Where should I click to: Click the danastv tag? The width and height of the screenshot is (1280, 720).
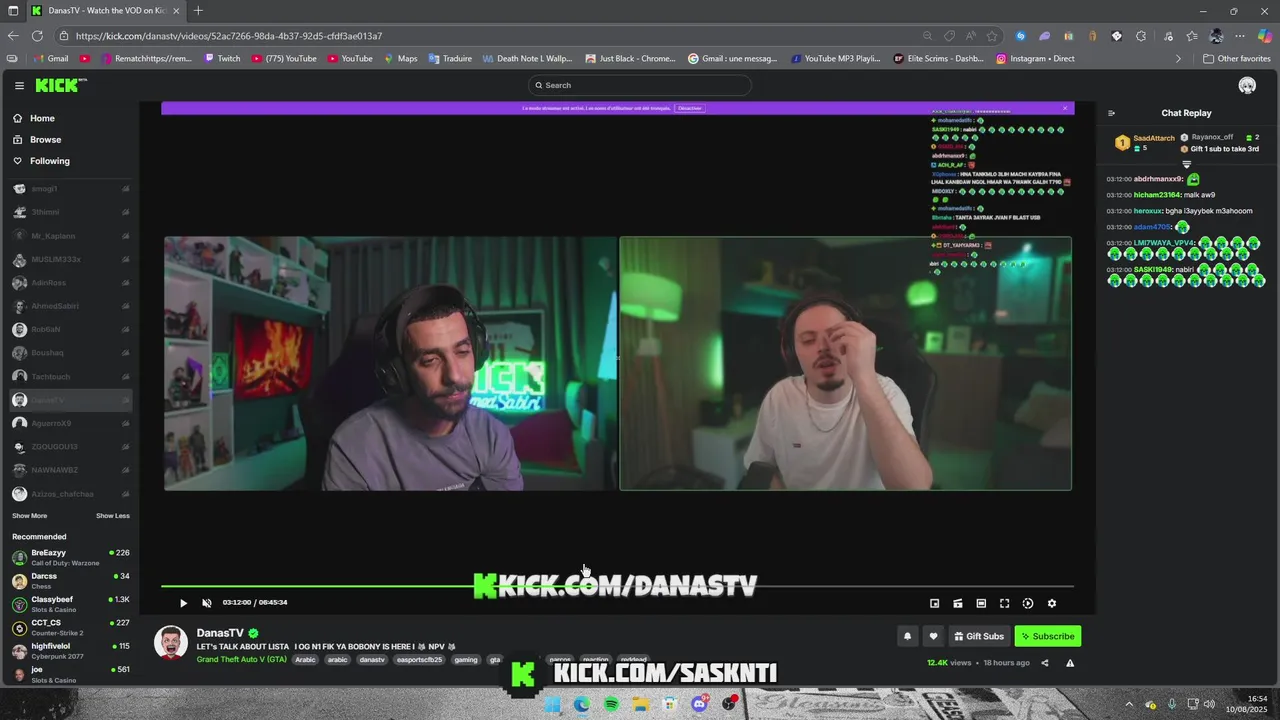tap(372, 660)
